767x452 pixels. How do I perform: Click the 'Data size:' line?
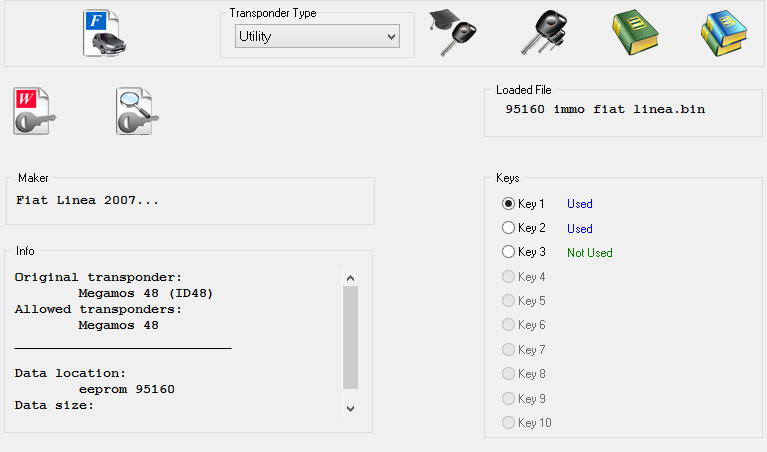pyautogui.click(x=54, y=405)
